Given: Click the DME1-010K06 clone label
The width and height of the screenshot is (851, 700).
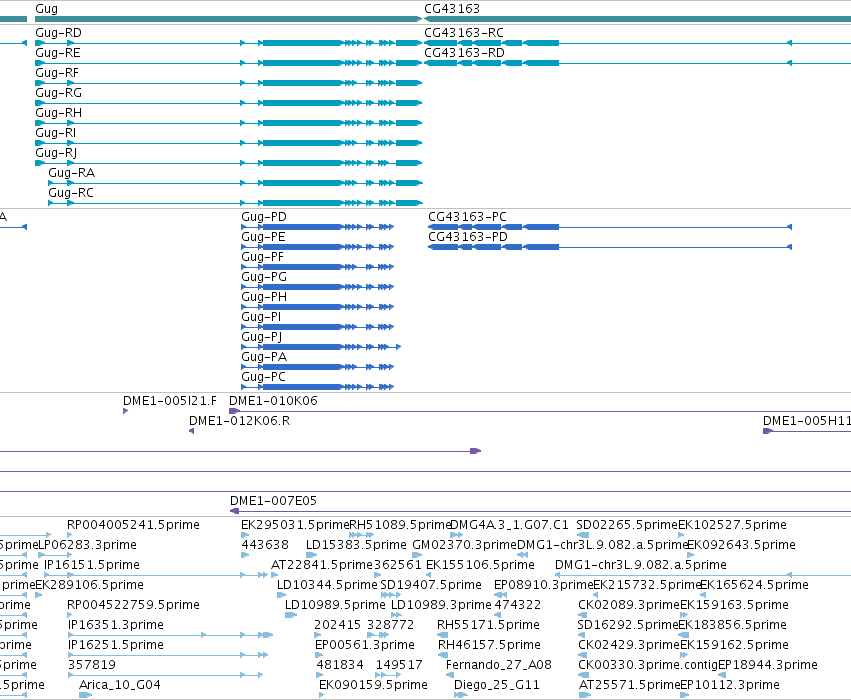Looking at the screenshot, I should [x=273, y=401].
